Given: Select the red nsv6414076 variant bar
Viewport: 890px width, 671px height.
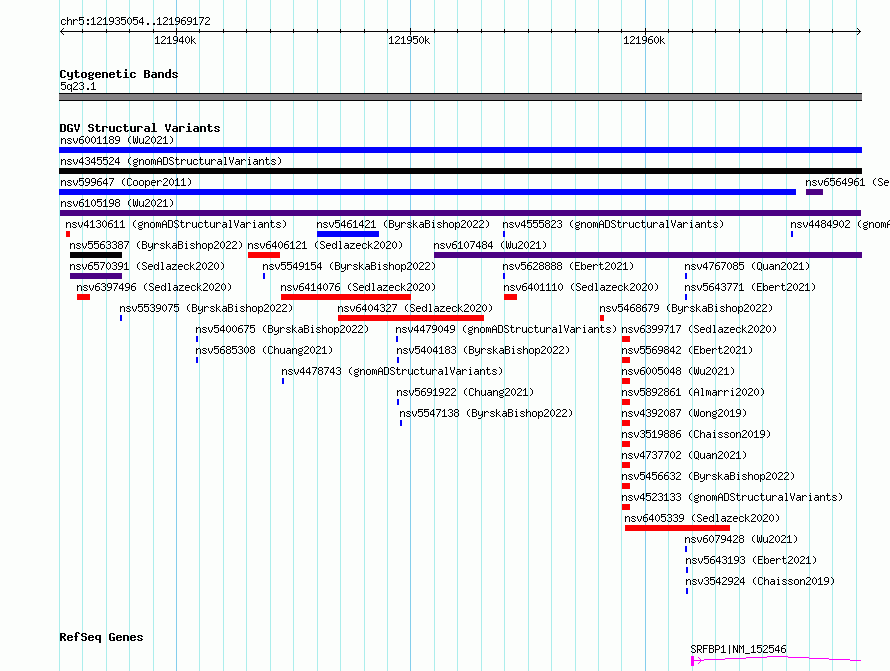Looking at the screenshot, I should pyautogui.click(x=346, y=297).
